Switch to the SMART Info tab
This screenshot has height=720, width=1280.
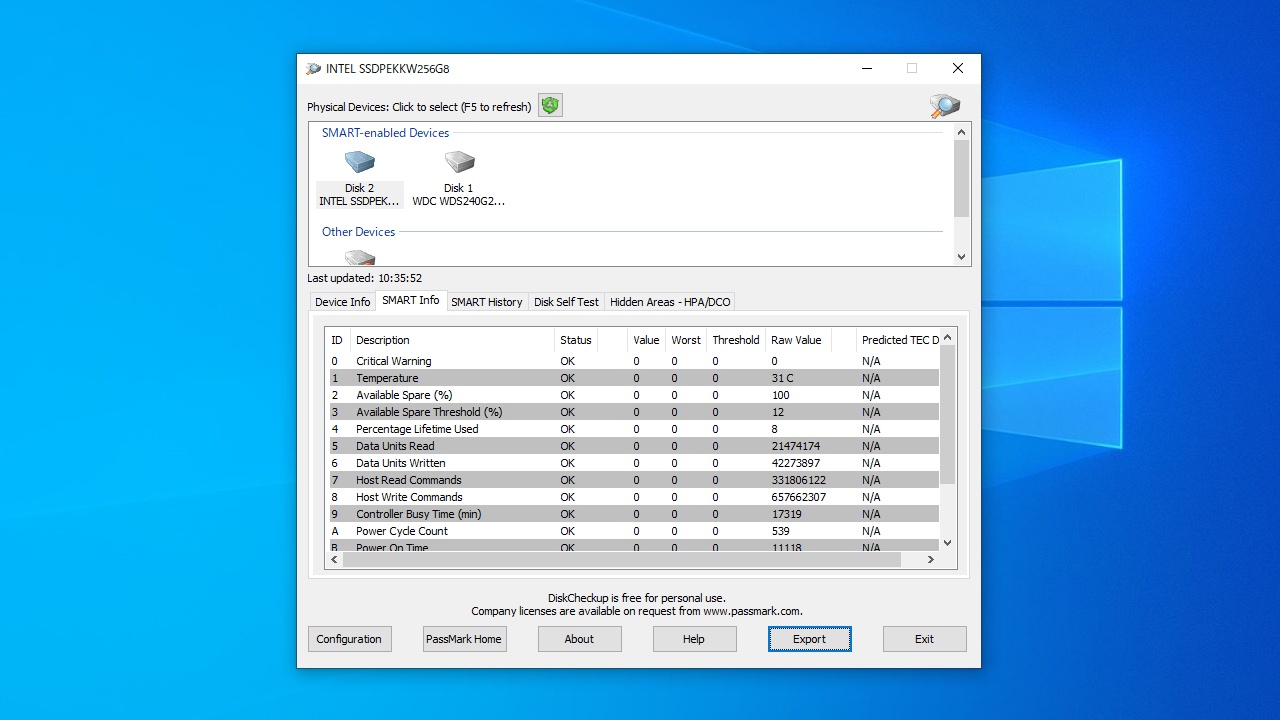[x=411, y=300]
